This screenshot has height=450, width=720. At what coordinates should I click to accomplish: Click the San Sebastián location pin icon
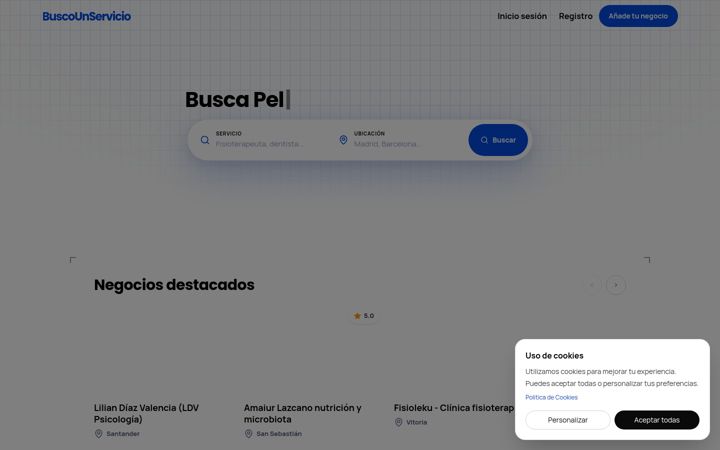(x=248, y=433)
